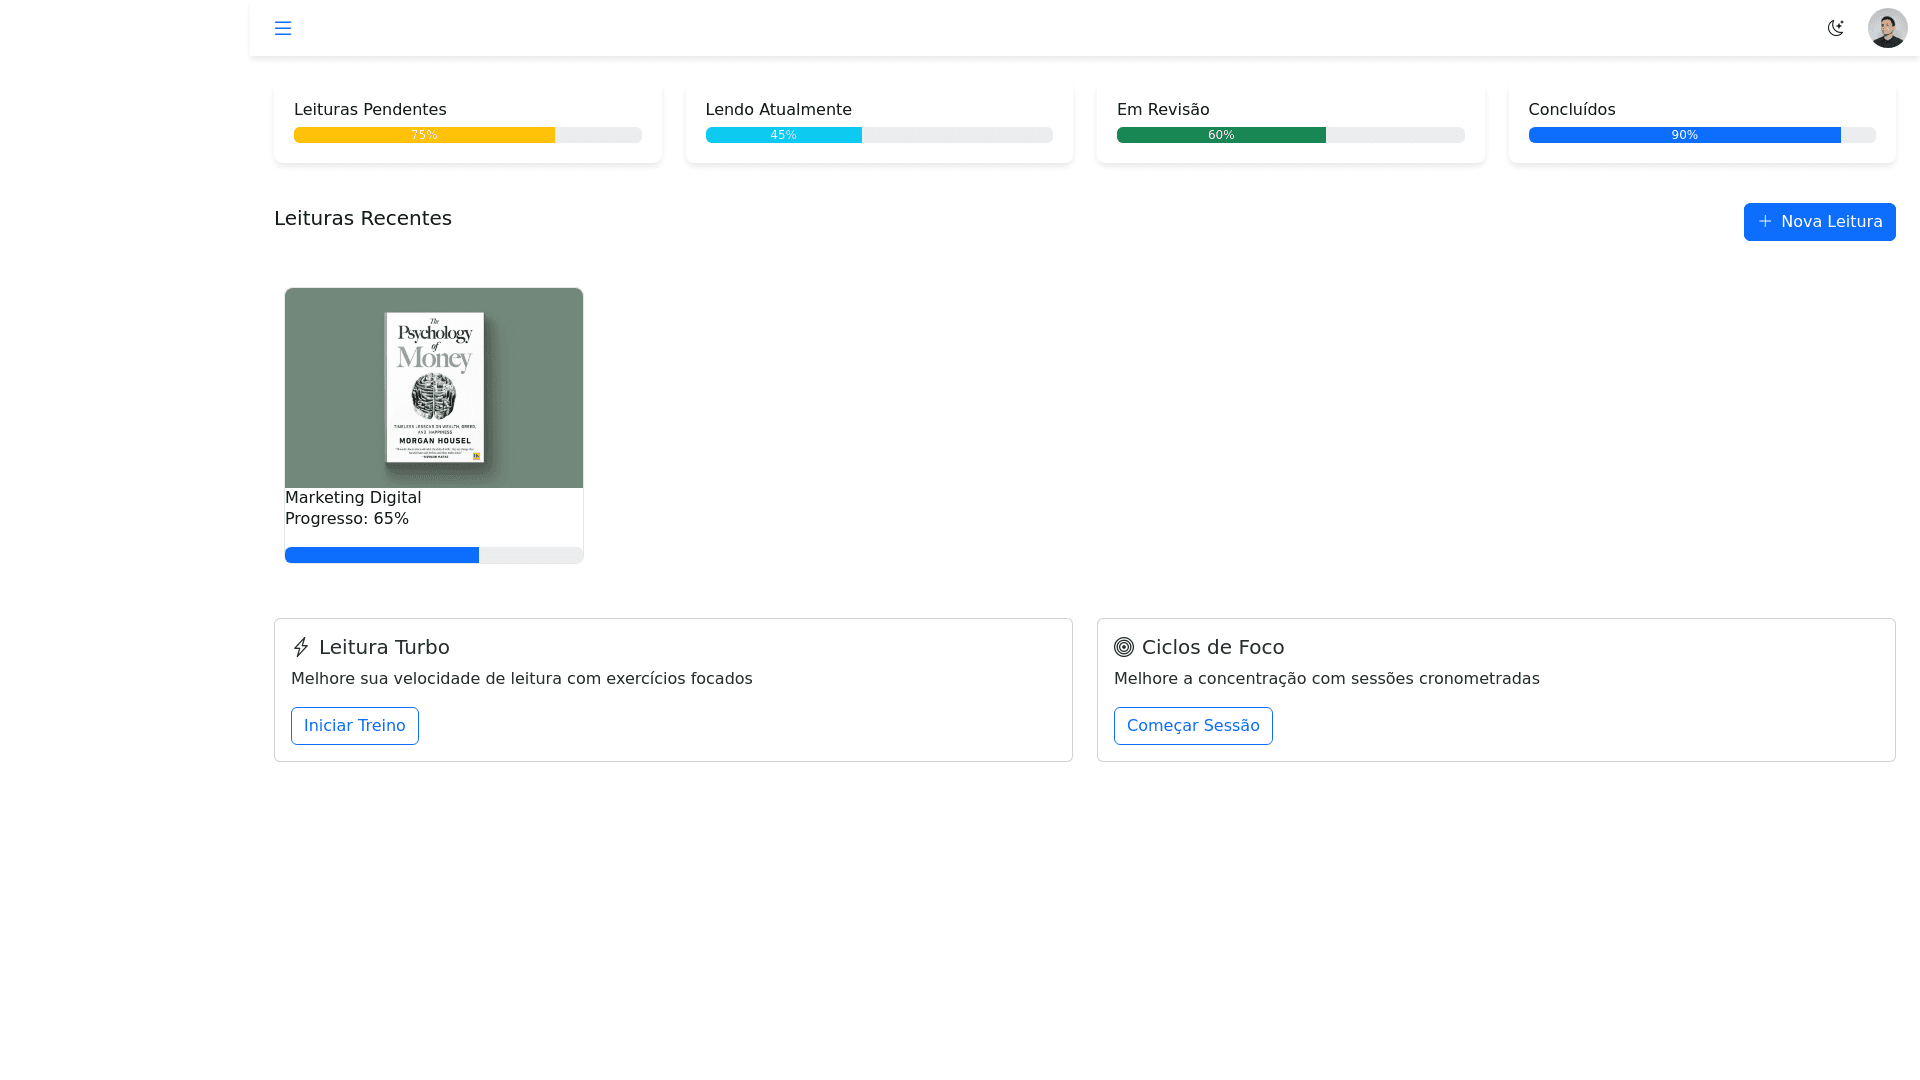Click the Ciclos de Foco target icon

click(x=1124, y=647)
